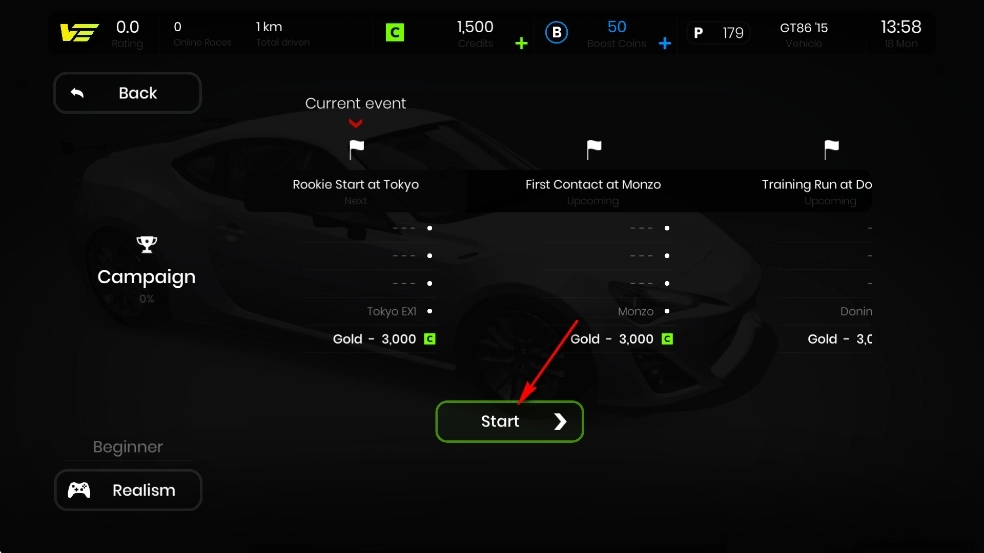Click the green C credits icon

click(395, 33)
